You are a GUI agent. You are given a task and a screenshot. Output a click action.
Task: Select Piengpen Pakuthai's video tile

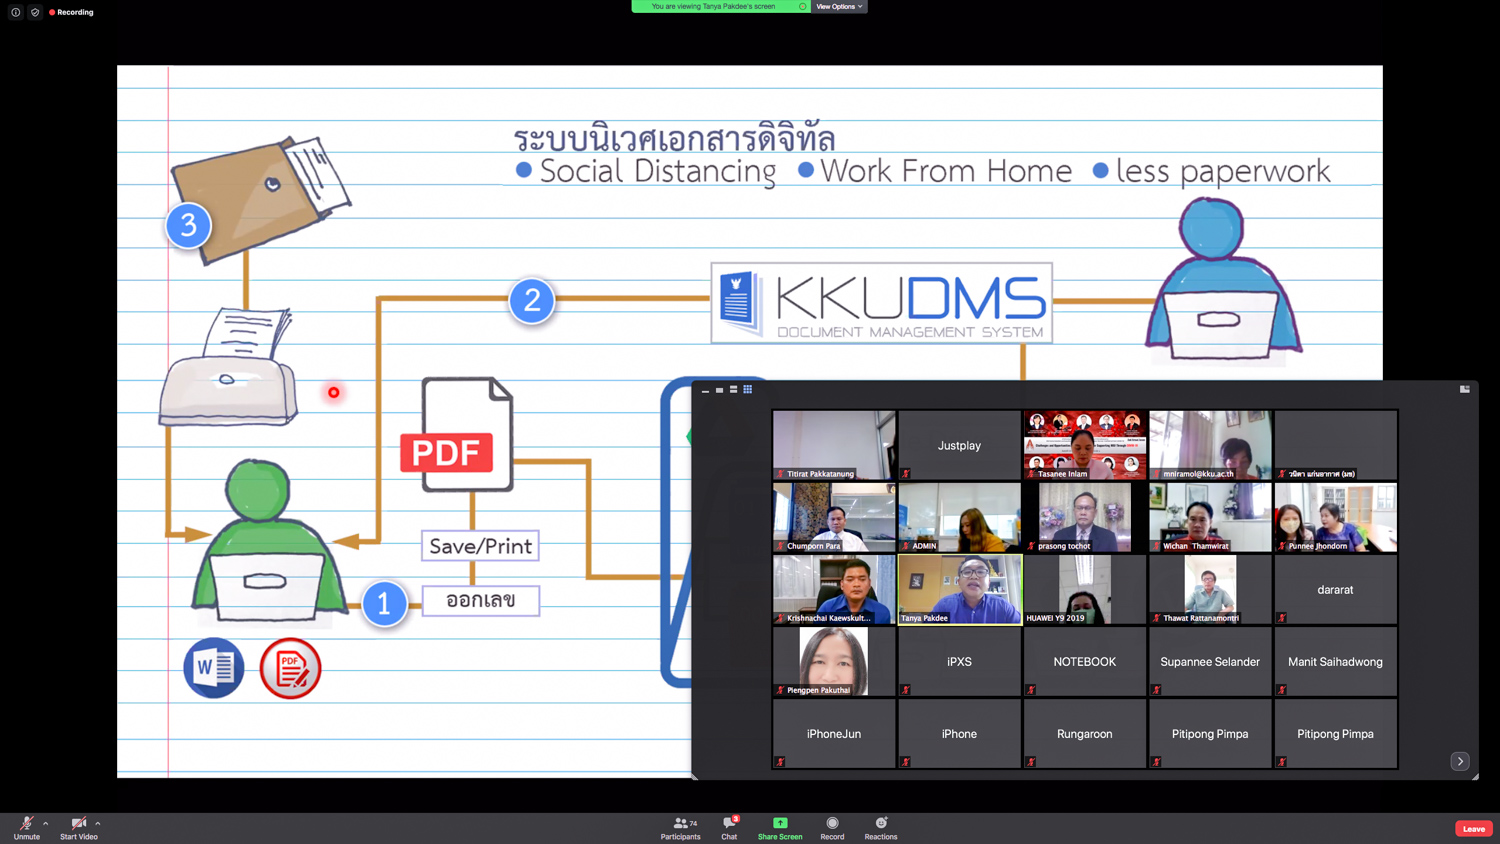pos(834,661)
